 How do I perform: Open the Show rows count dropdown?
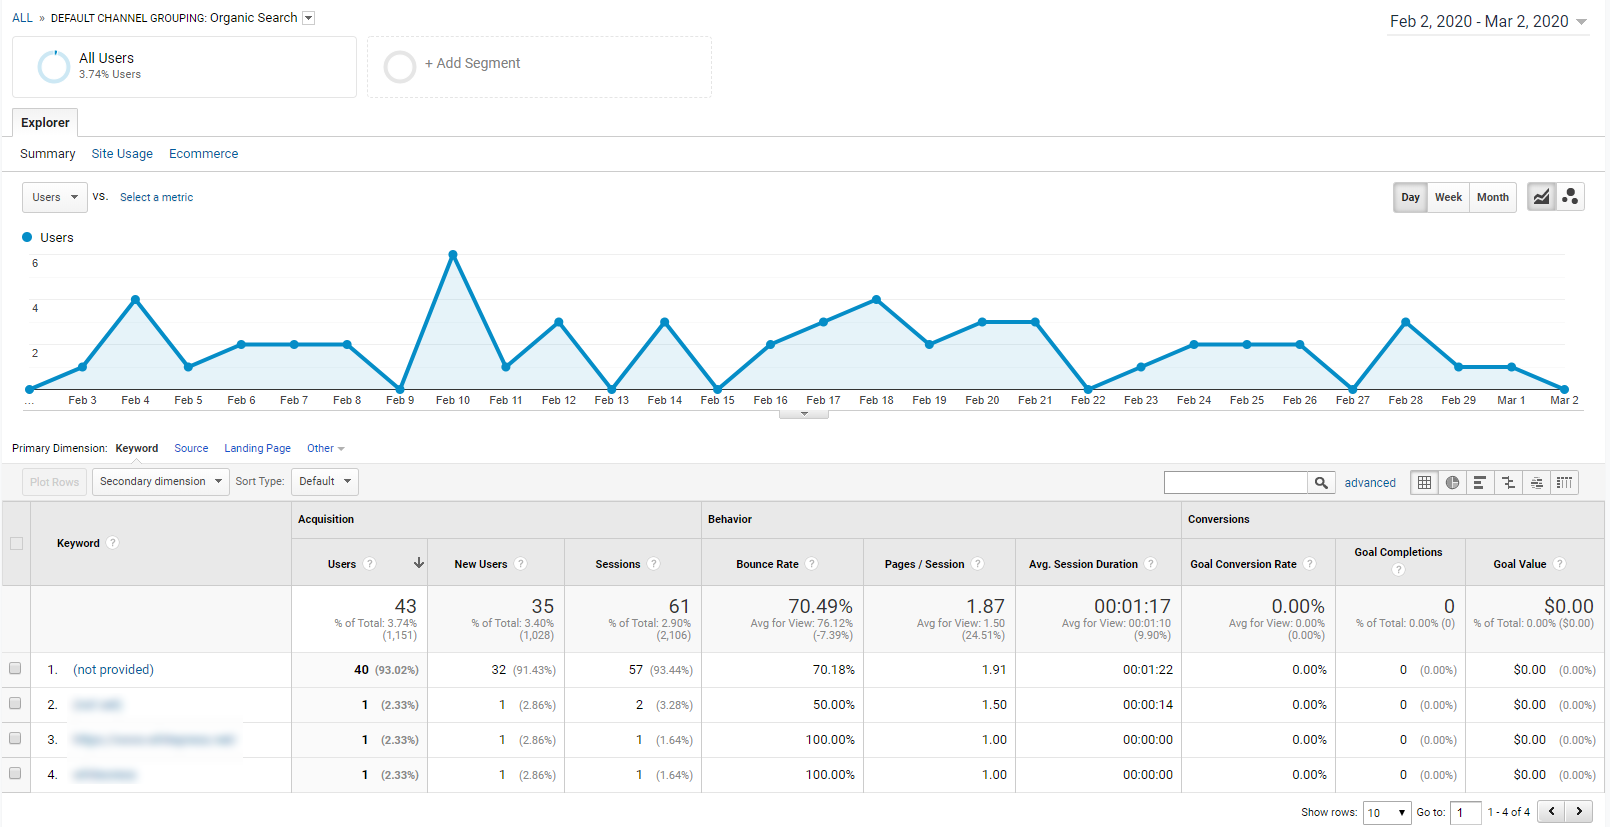click(1387, 812)
